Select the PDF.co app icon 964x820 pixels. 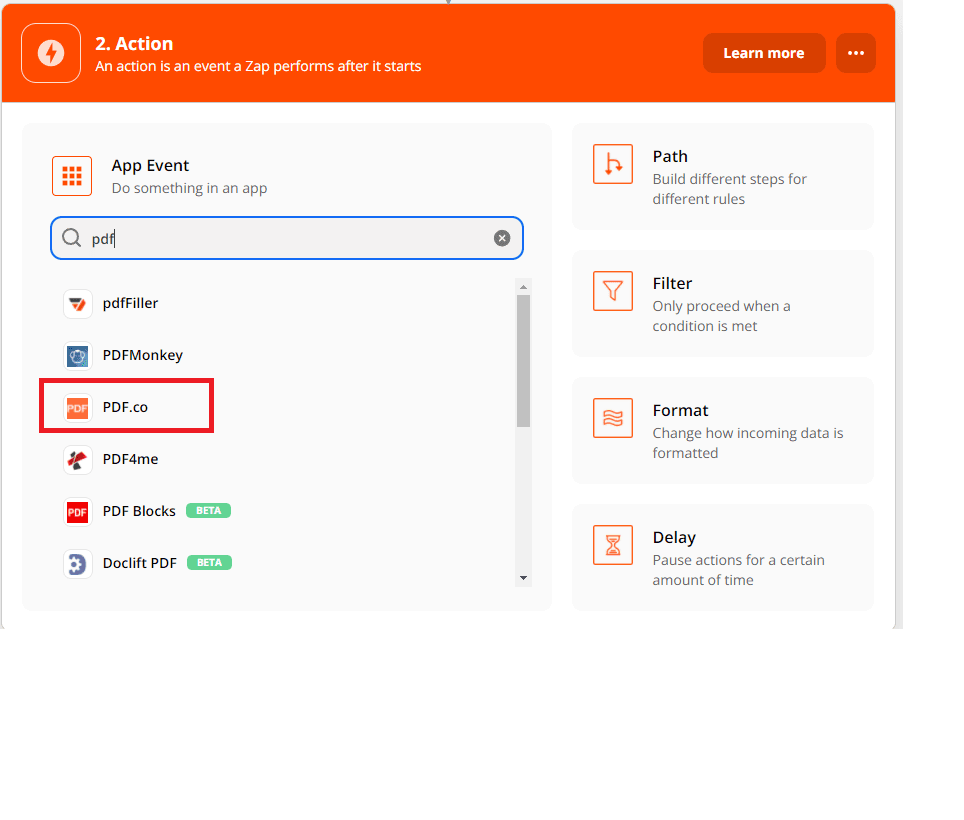click(78, 407)
